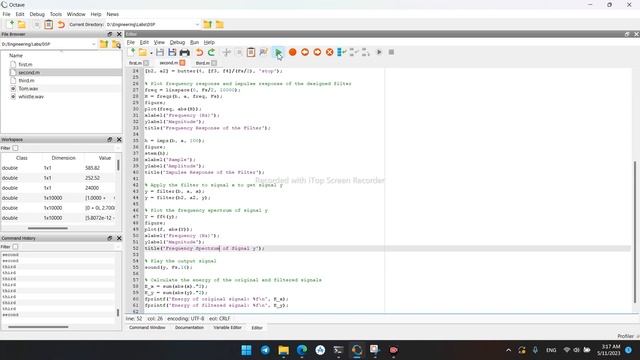Switch to first.m editor tab

(135, 63)
